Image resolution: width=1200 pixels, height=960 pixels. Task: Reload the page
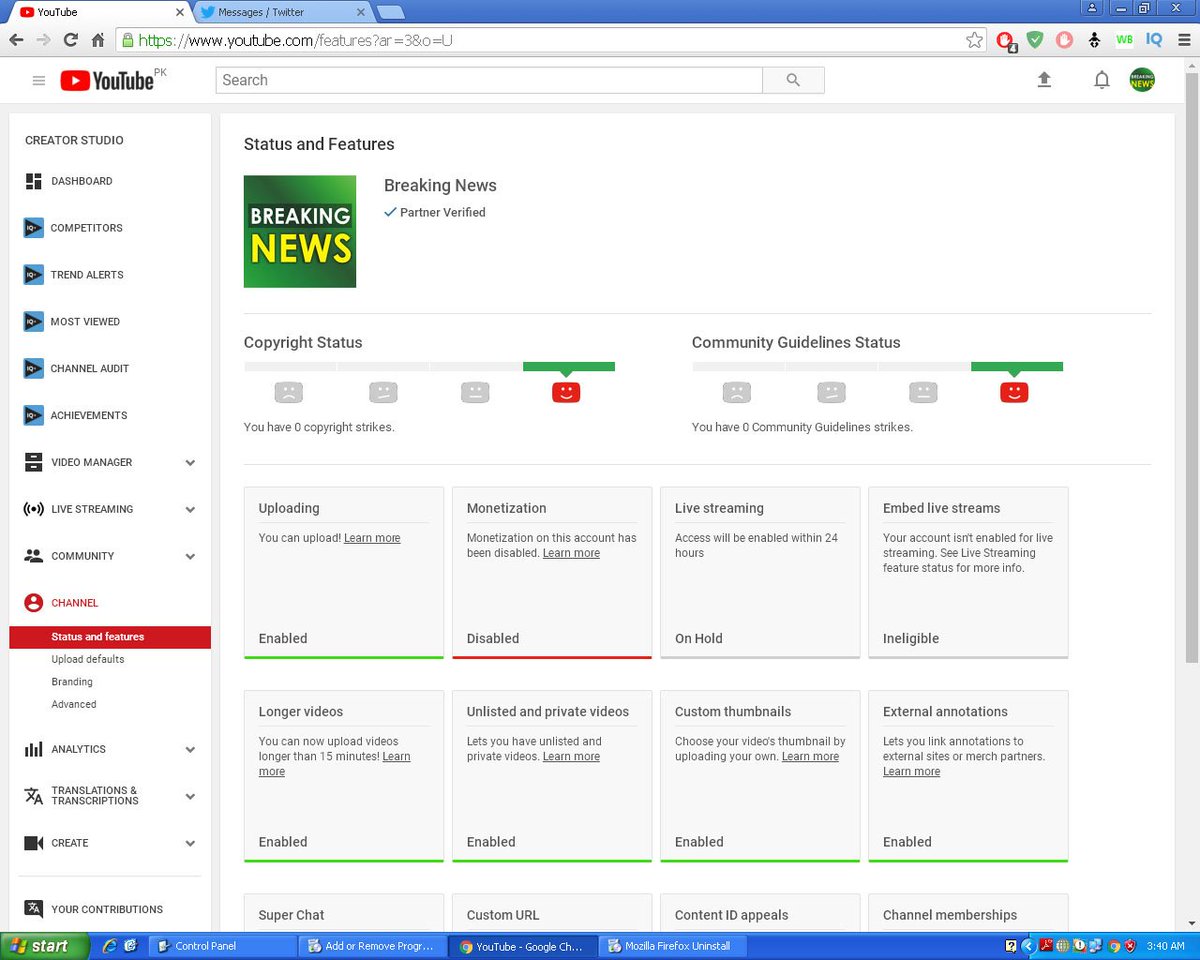point(70,40)
